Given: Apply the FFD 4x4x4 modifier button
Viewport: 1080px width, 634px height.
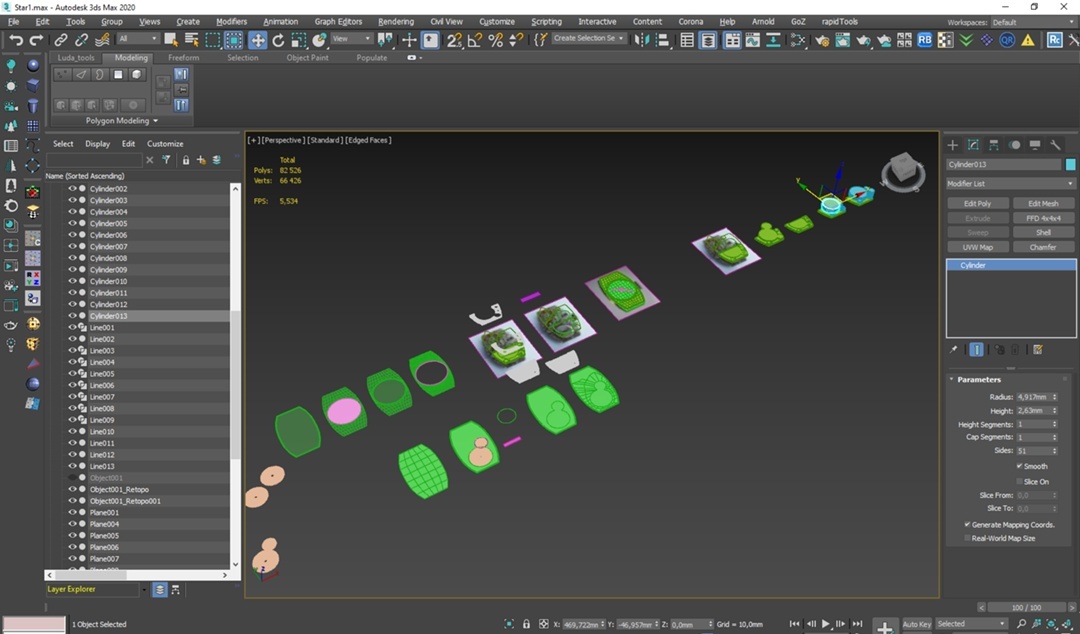Looking at the screenshot, I should [1043, 218].
